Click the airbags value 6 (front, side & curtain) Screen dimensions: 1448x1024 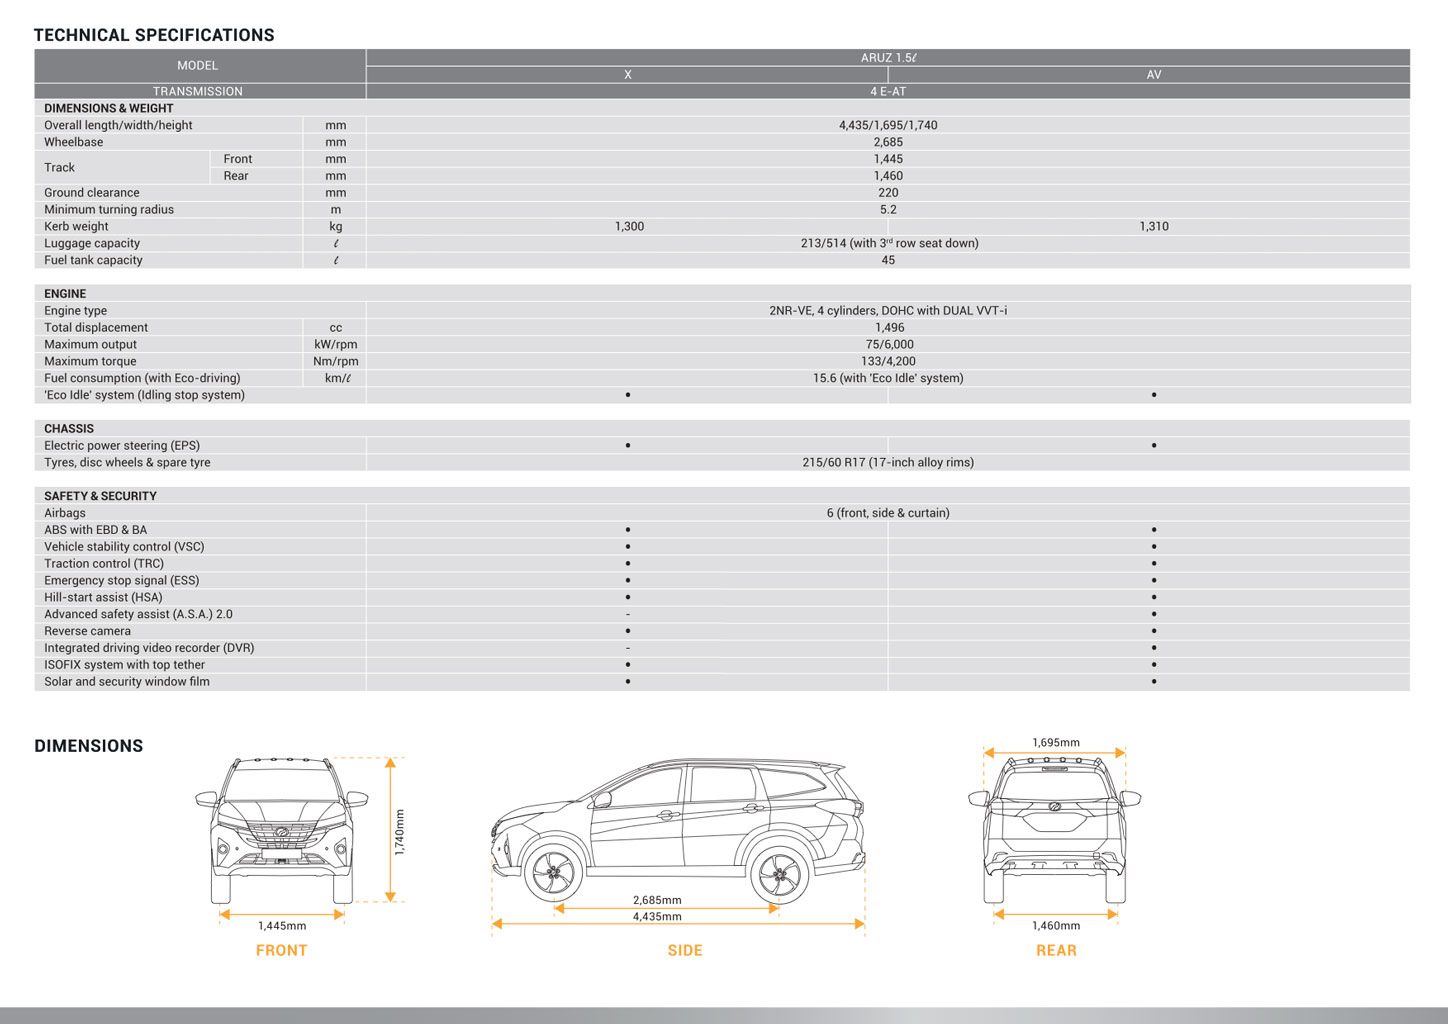tap(888, 513)
